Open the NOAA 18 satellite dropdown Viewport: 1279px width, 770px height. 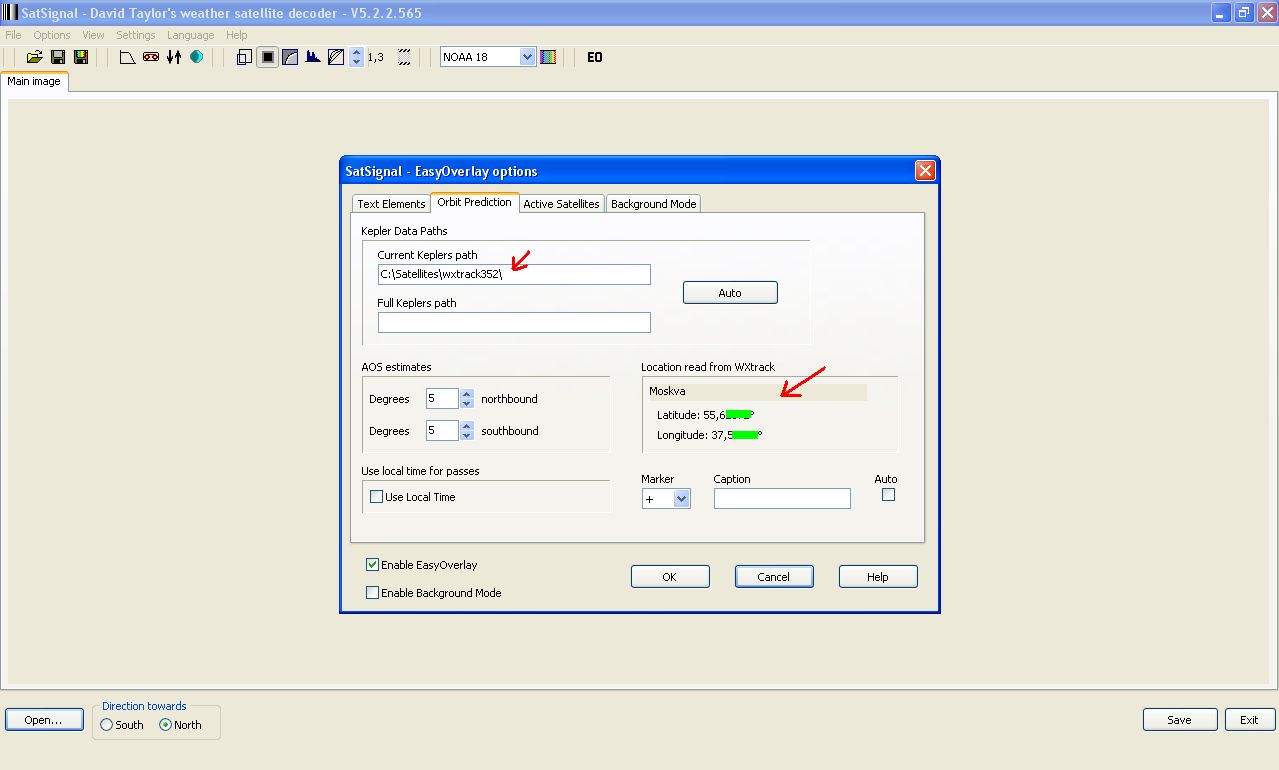click(528, 57)
